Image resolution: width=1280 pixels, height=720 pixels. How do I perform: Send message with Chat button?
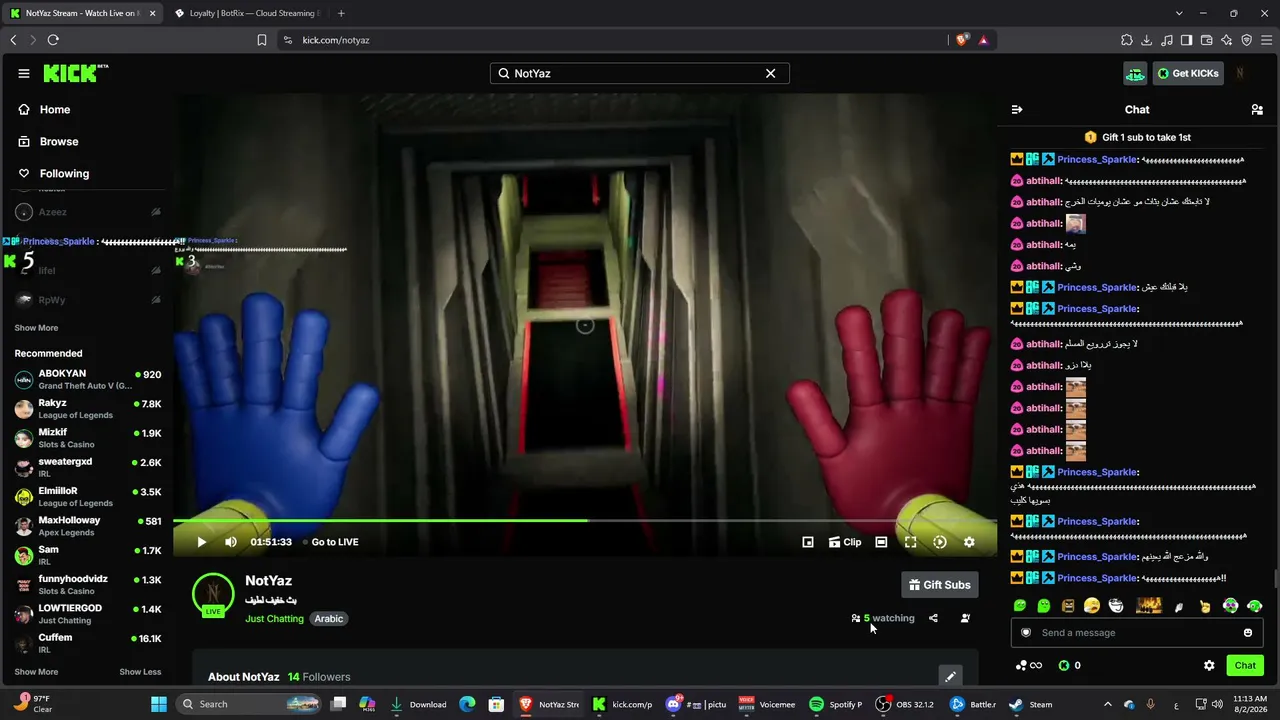click(1245, 666)
